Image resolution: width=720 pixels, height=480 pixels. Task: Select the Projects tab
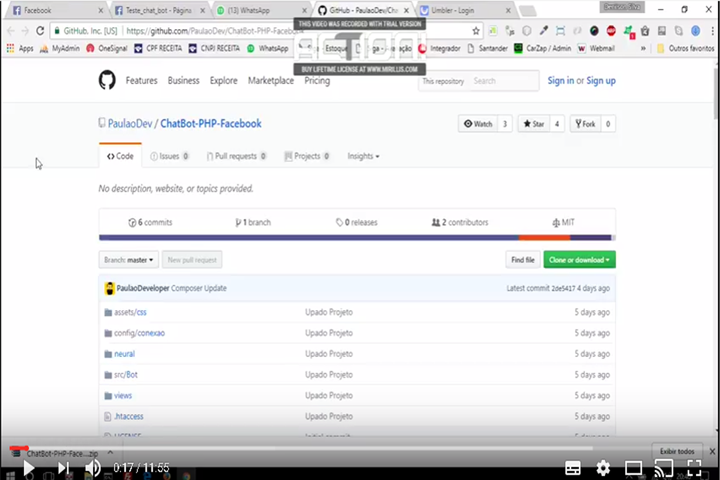point(307,156)
